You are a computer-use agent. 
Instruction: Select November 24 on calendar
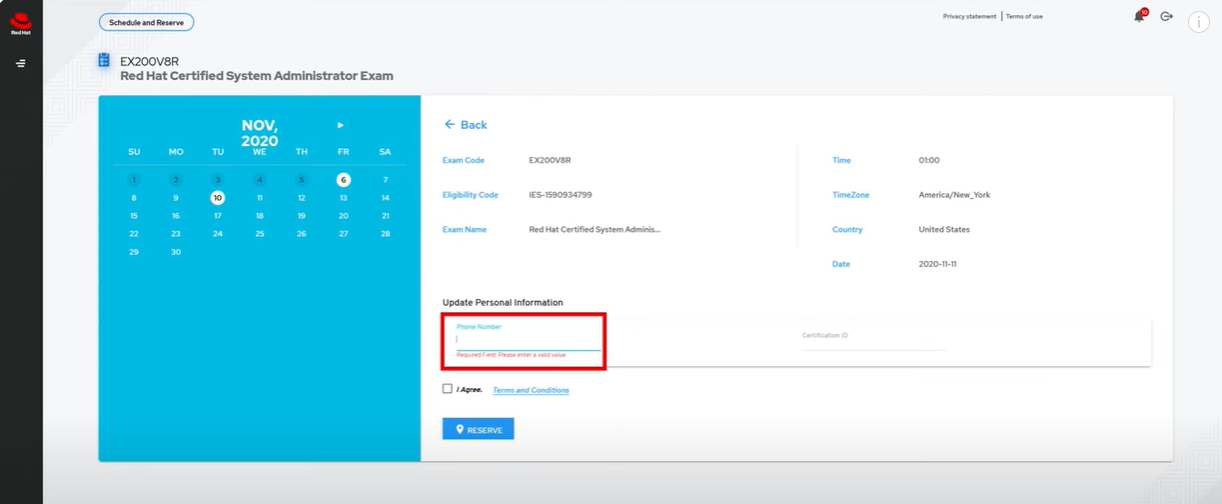coord(217,234)
